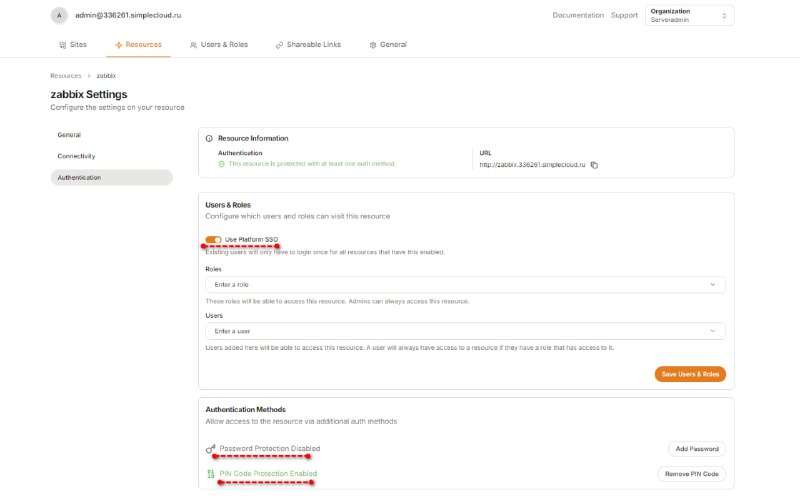Open the Documentation link

tap(578, 15)
